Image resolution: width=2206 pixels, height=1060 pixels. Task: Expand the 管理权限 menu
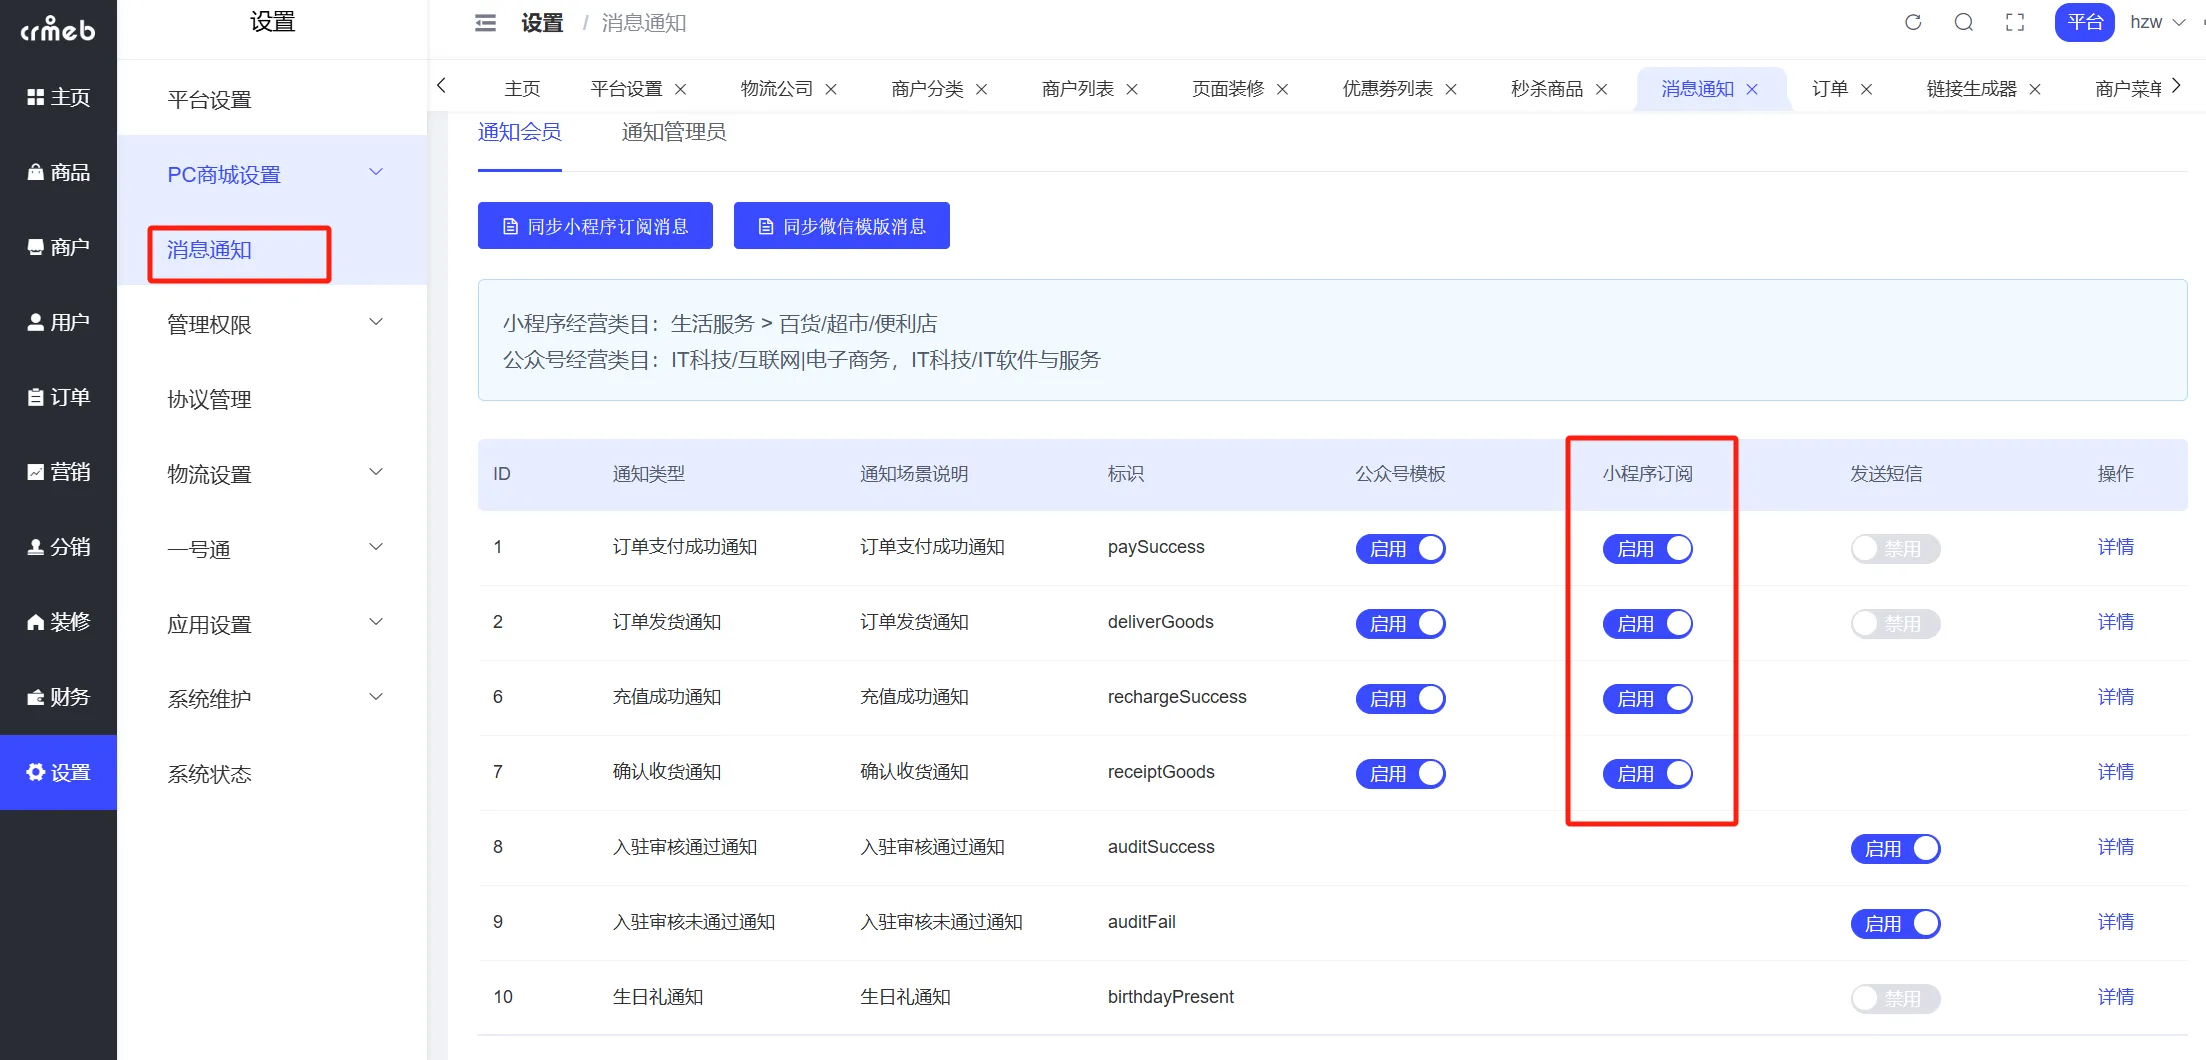point(272,324)
